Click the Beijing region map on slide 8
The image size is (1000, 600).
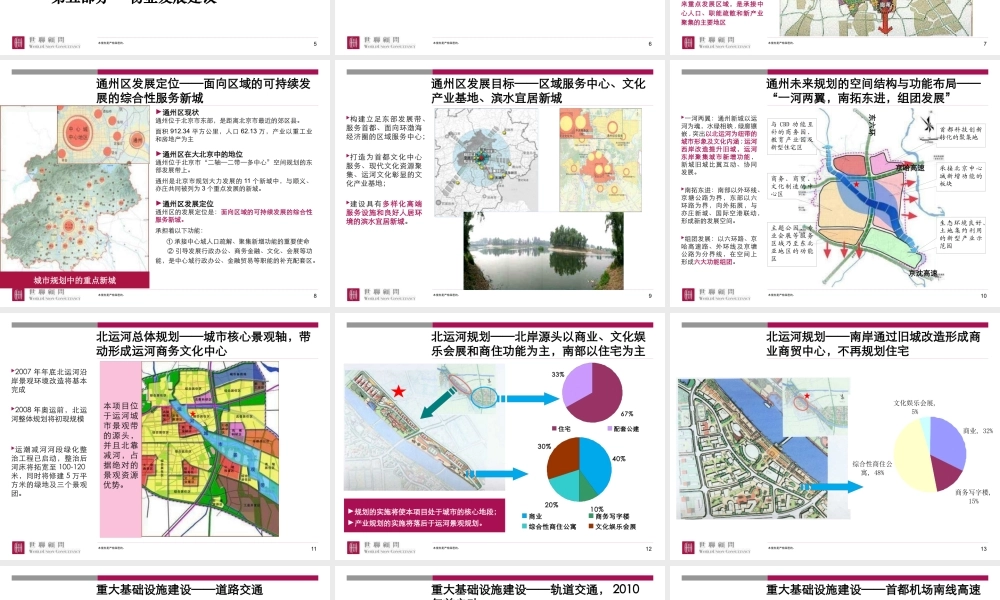click(x=75, y=189)
